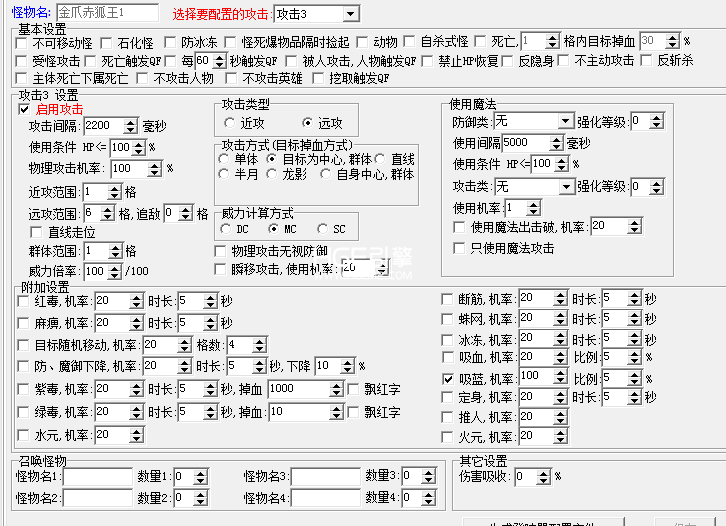726x526 pixels.
Task: Check the 石化怪 option
Action: pyautogui.click(x=107, y=43)
